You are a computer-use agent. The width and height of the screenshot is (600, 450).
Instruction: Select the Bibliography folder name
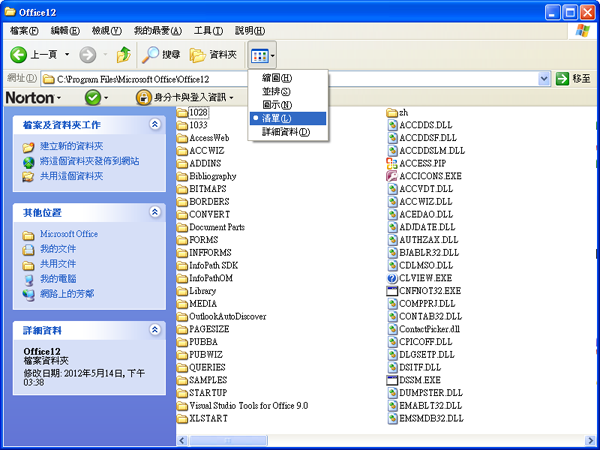213,176
